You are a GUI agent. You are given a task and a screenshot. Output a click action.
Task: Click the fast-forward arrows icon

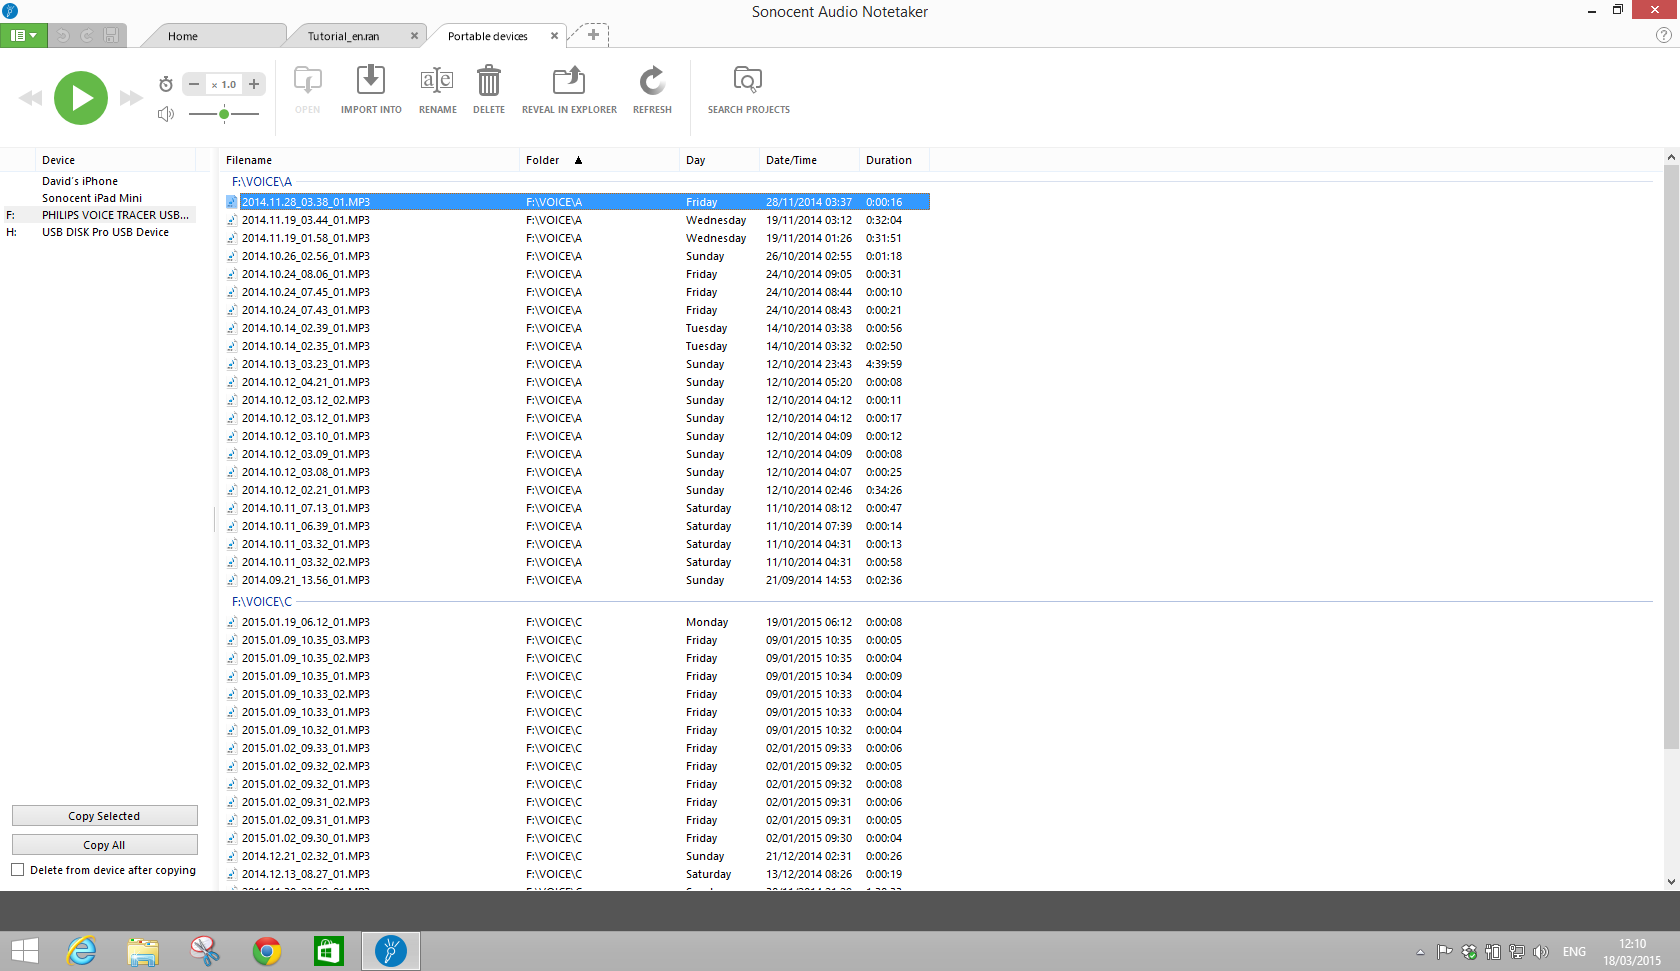131,98
